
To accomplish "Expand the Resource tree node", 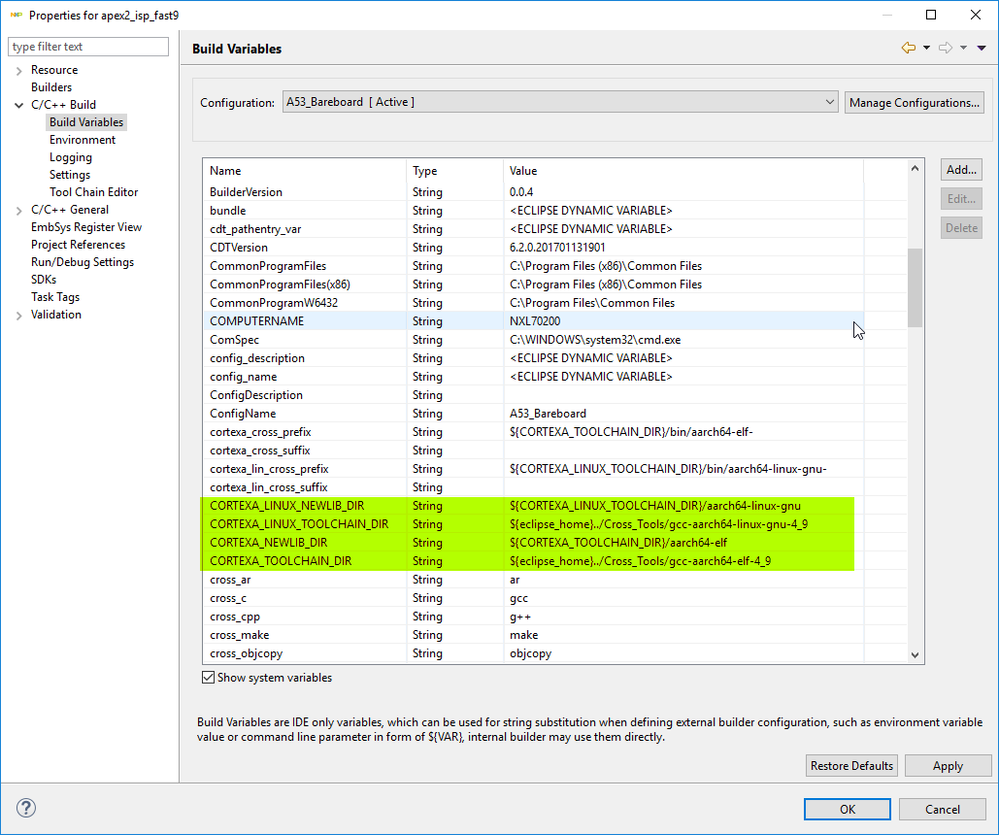I will [19, 70].
